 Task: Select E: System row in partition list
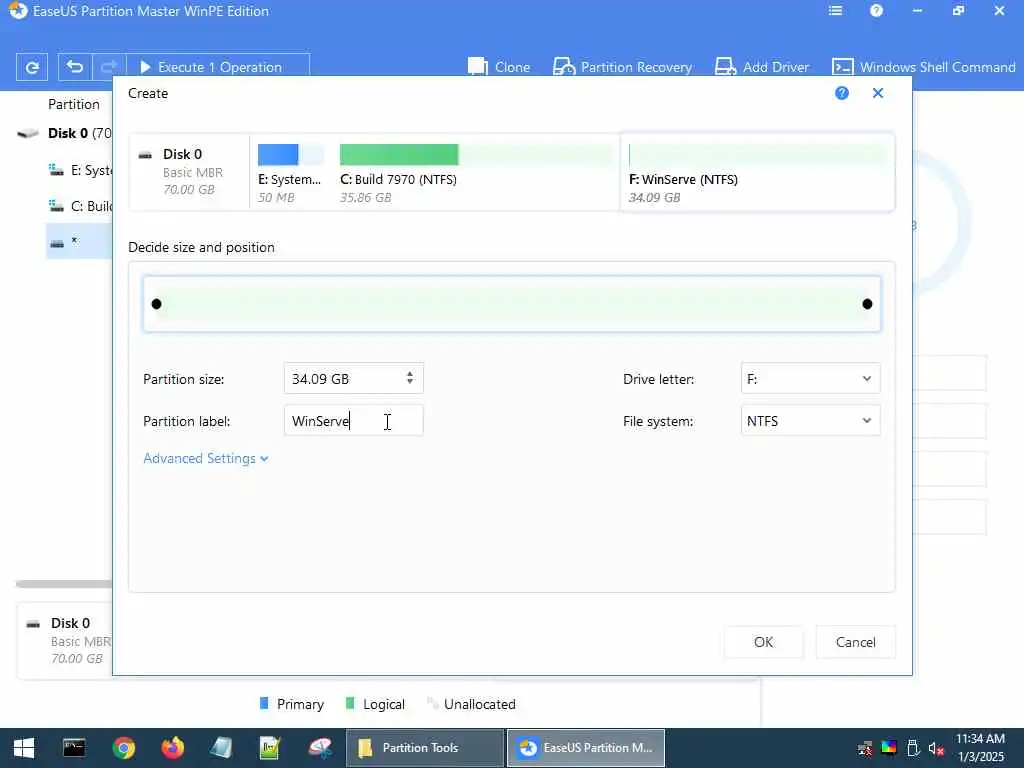point(80,170)
